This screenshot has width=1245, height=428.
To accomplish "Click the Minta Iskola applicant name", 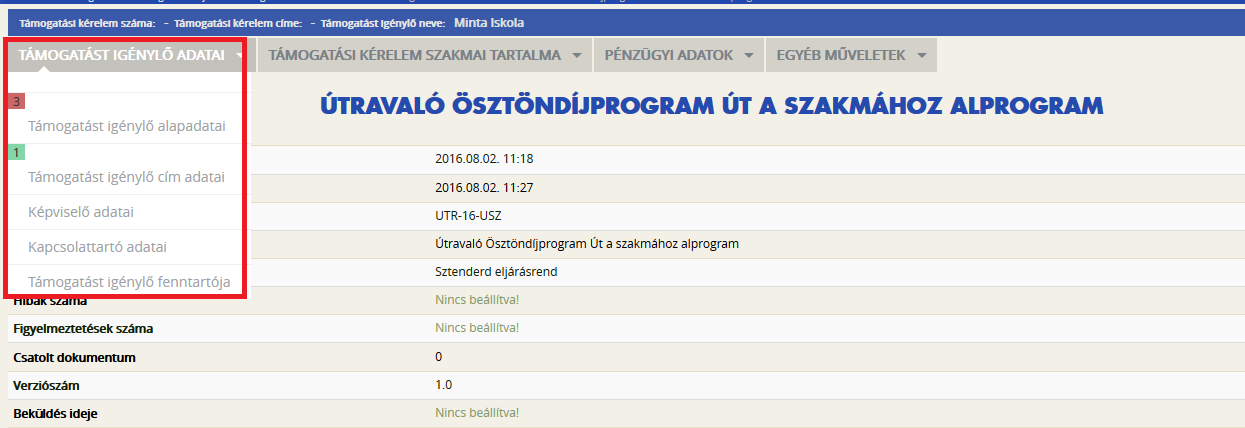I will point(488,22).
